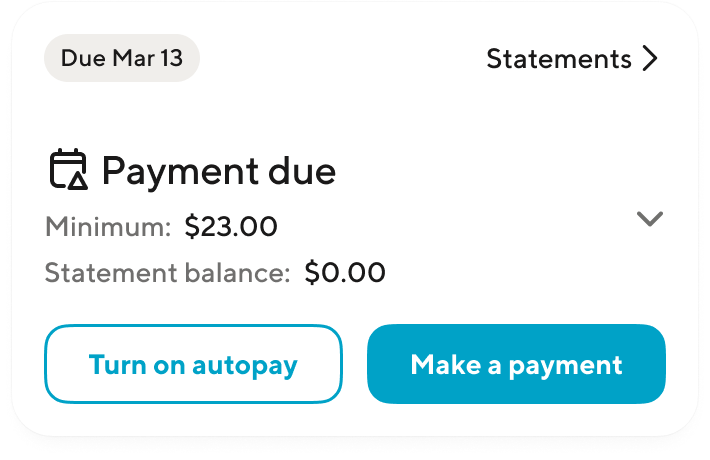Click the word "balance" in Statement balance
The width and height of the screenshot is (710, 460).
(244, 272)
